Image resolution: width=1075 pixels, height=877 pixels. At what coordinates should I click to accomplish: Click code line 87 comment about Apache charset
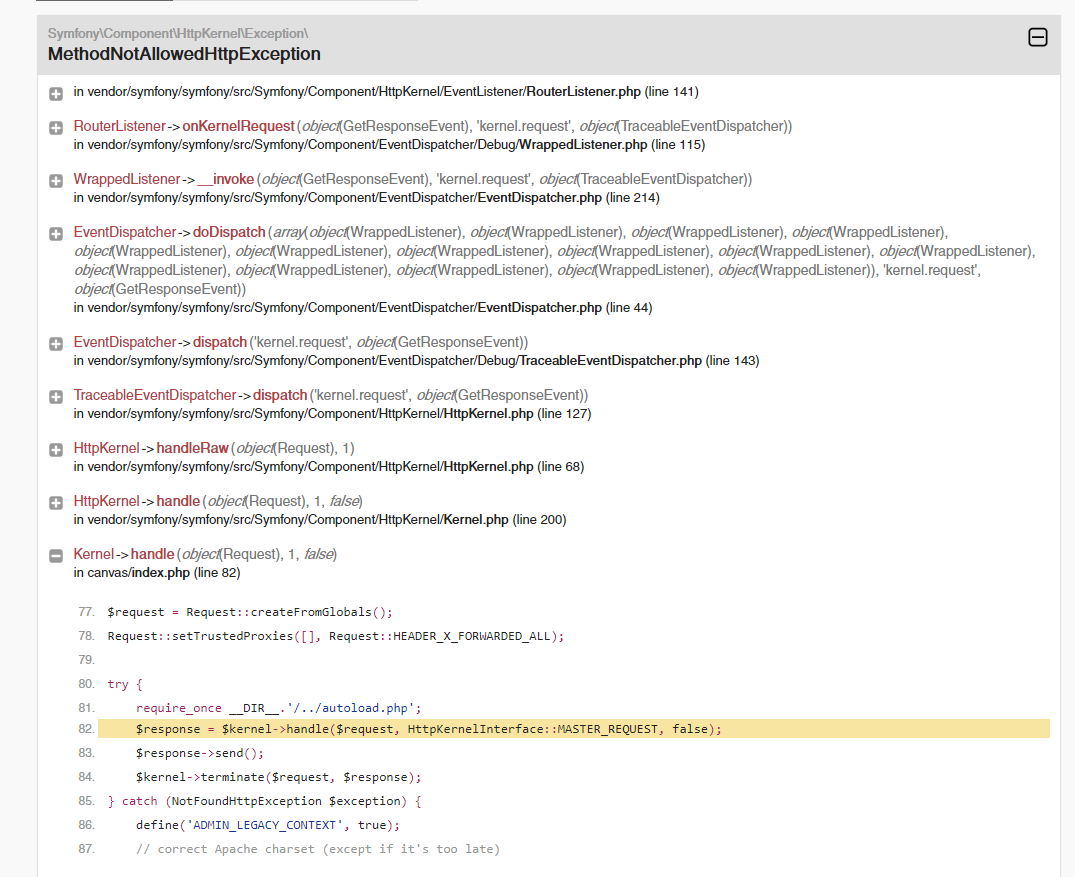[317, 849]
